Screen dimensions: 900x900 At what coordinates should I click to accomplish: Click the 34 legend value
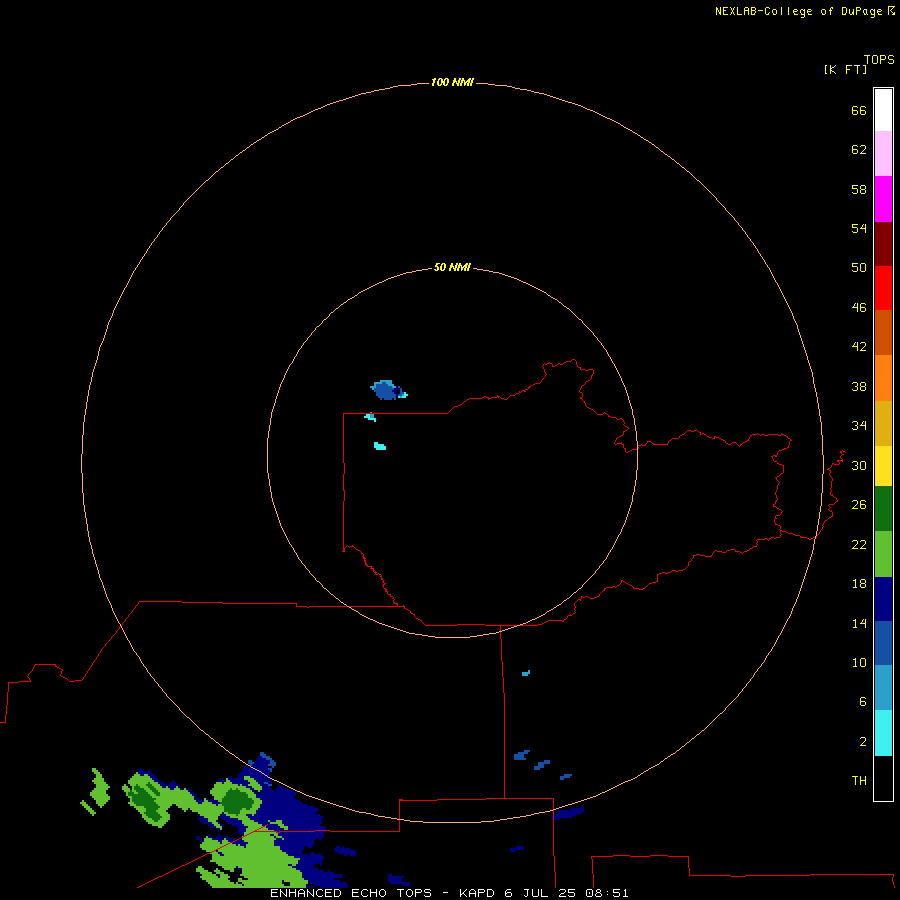point(859,426)
